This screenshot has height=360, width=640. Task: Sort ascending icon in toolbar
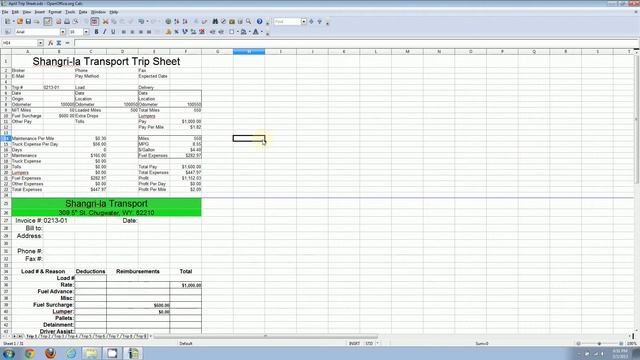pos(177,21)
